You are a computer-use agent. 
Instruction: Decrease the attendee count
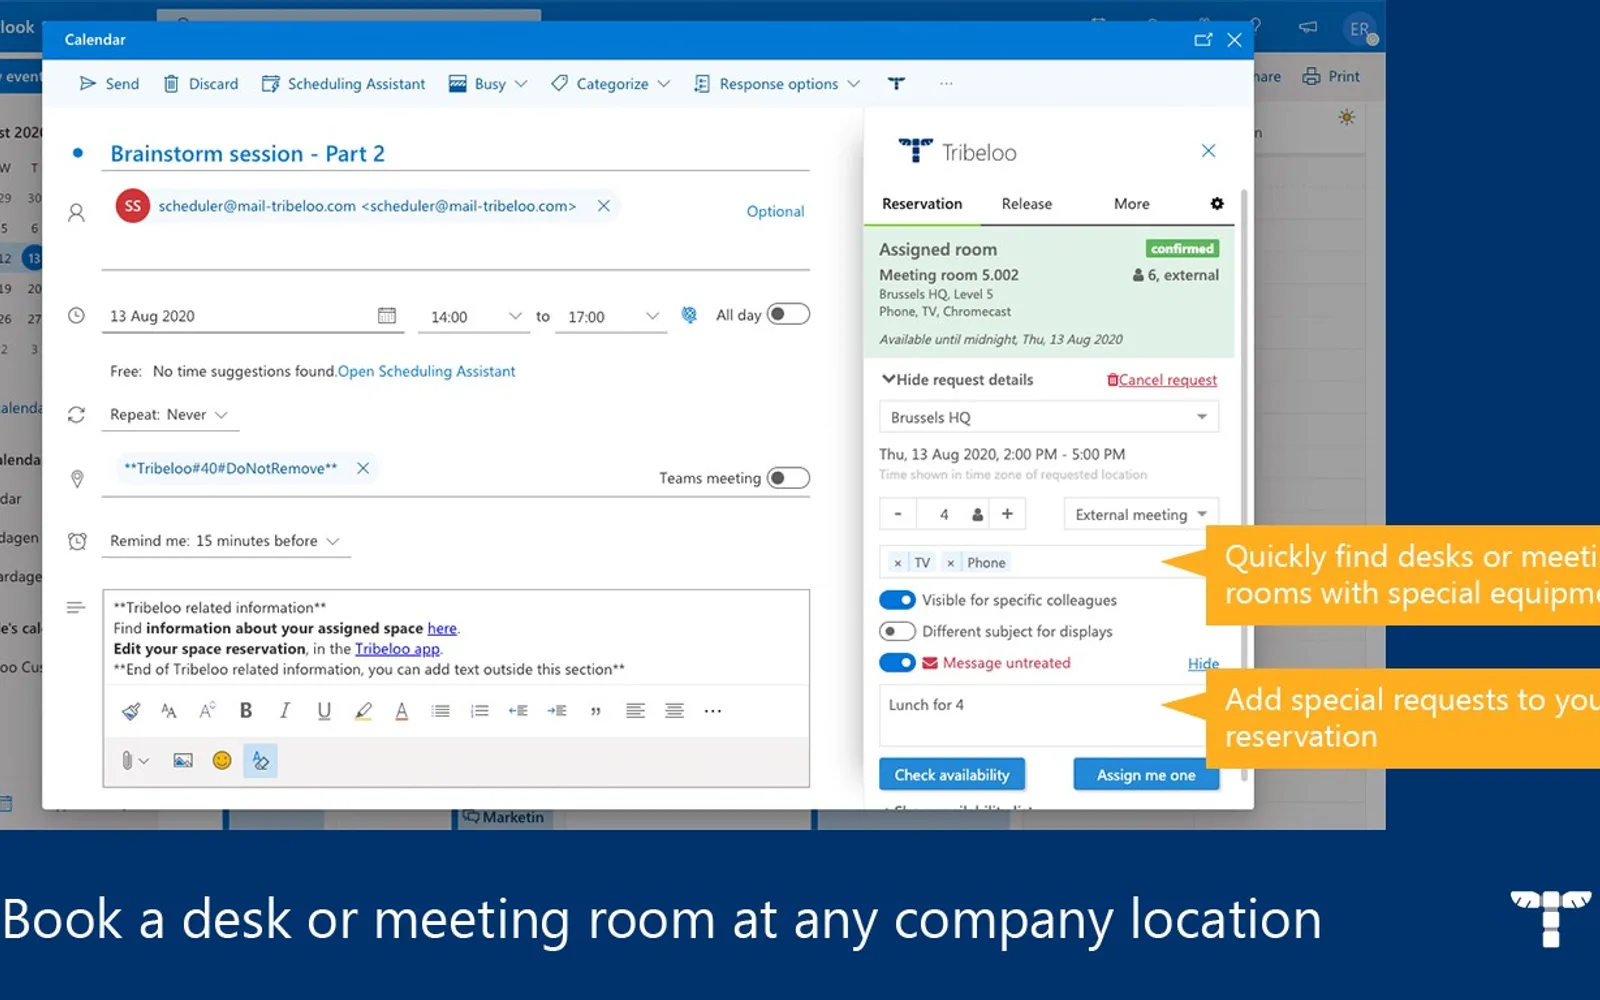[898, 514]
